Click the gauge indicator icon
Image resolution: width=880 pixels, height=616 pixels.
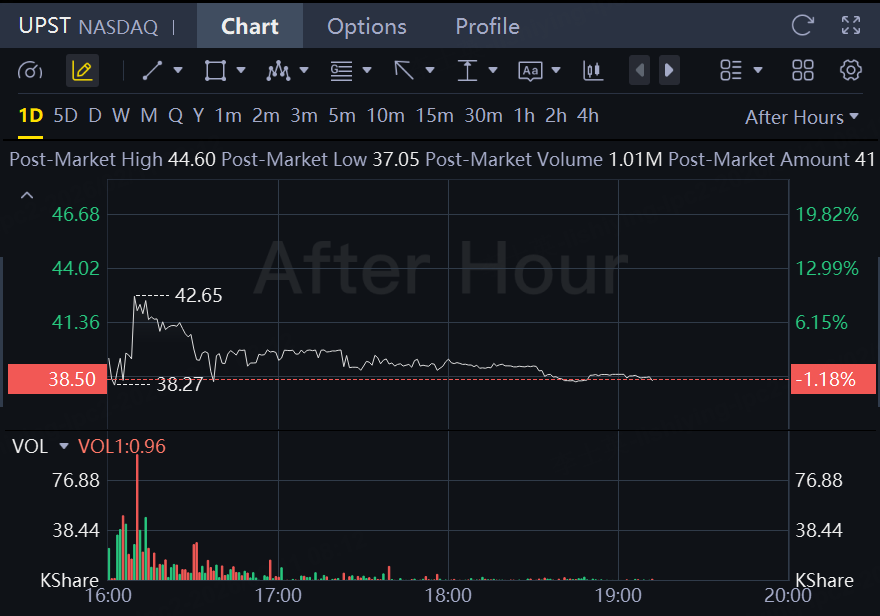pyautogui.click(x=30, y=71)
